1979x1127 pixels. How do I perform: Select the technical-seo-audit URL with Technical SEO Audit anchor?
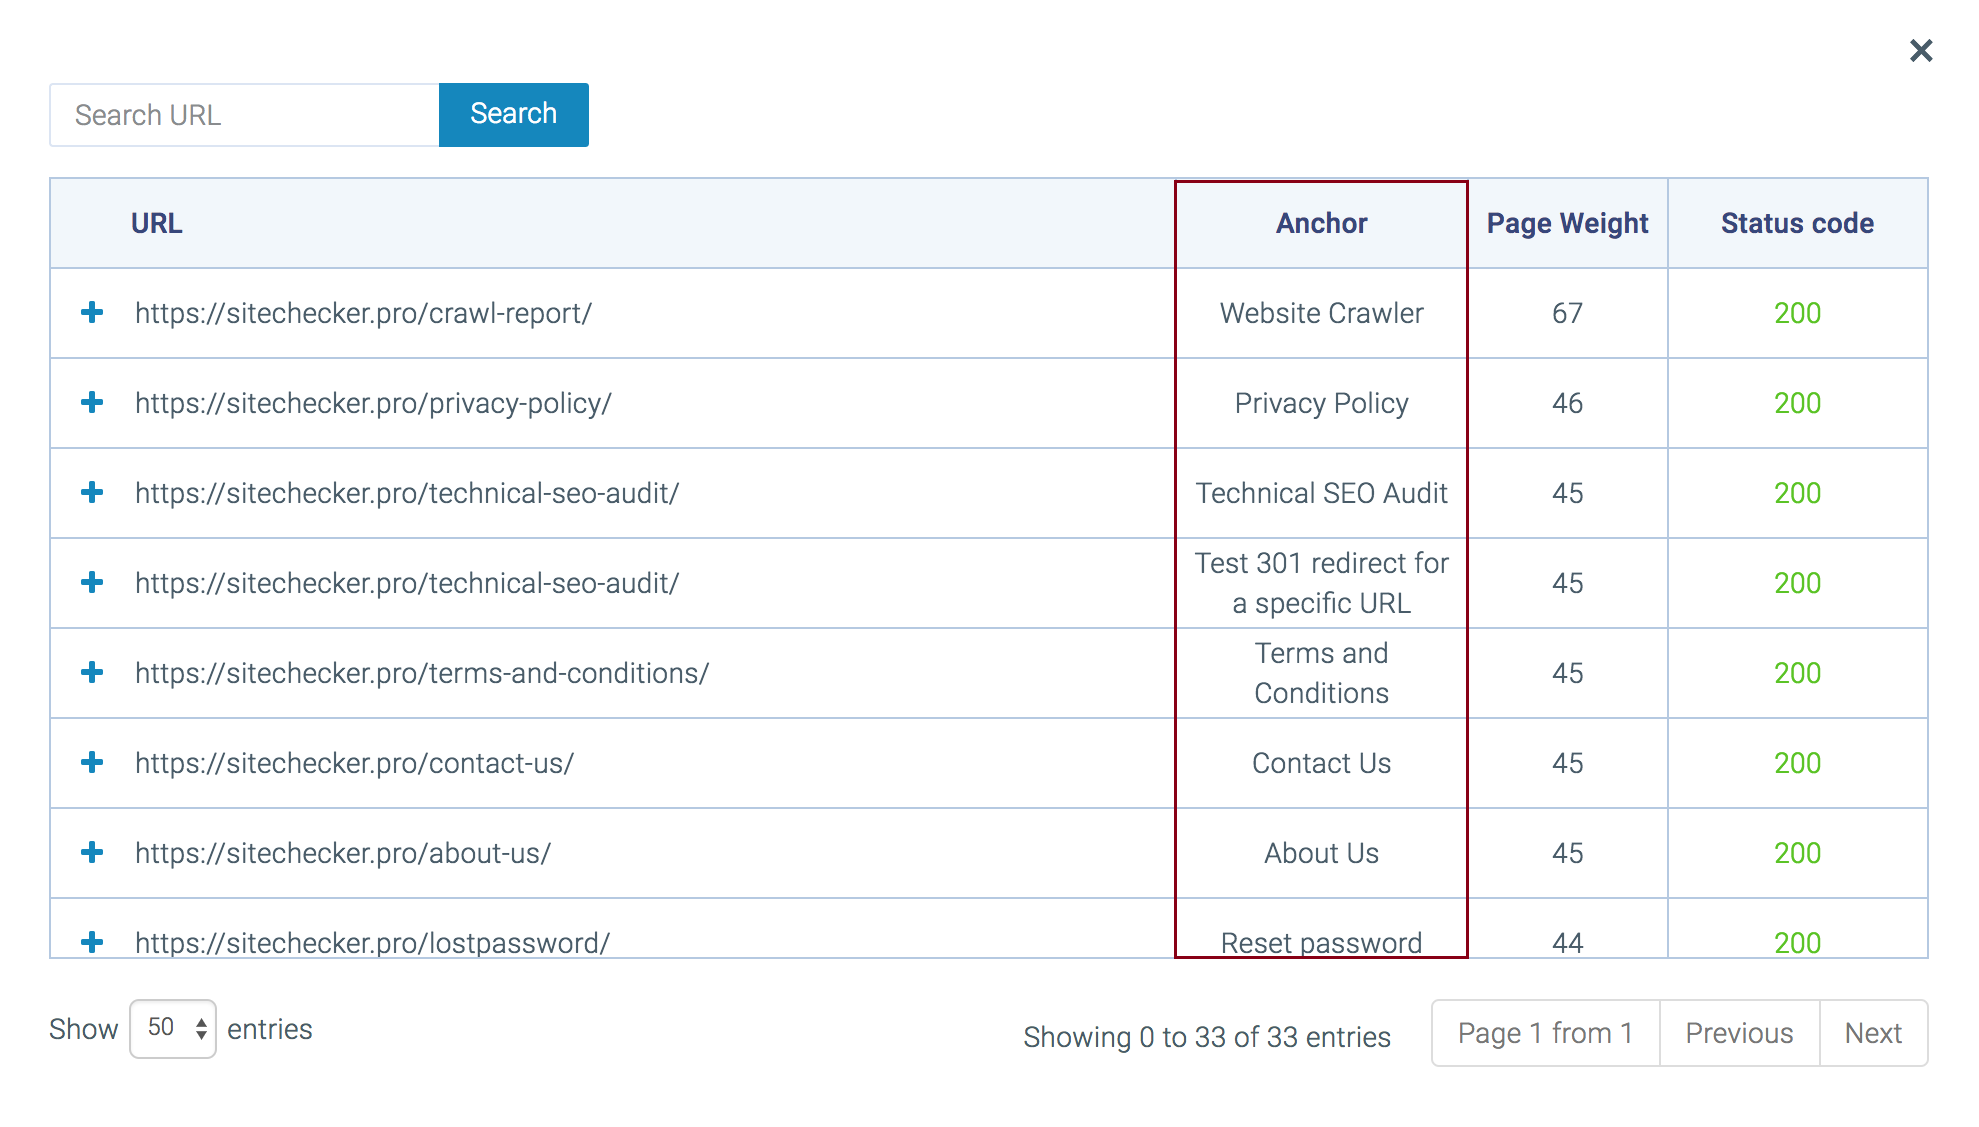click(x=407, y=493)
